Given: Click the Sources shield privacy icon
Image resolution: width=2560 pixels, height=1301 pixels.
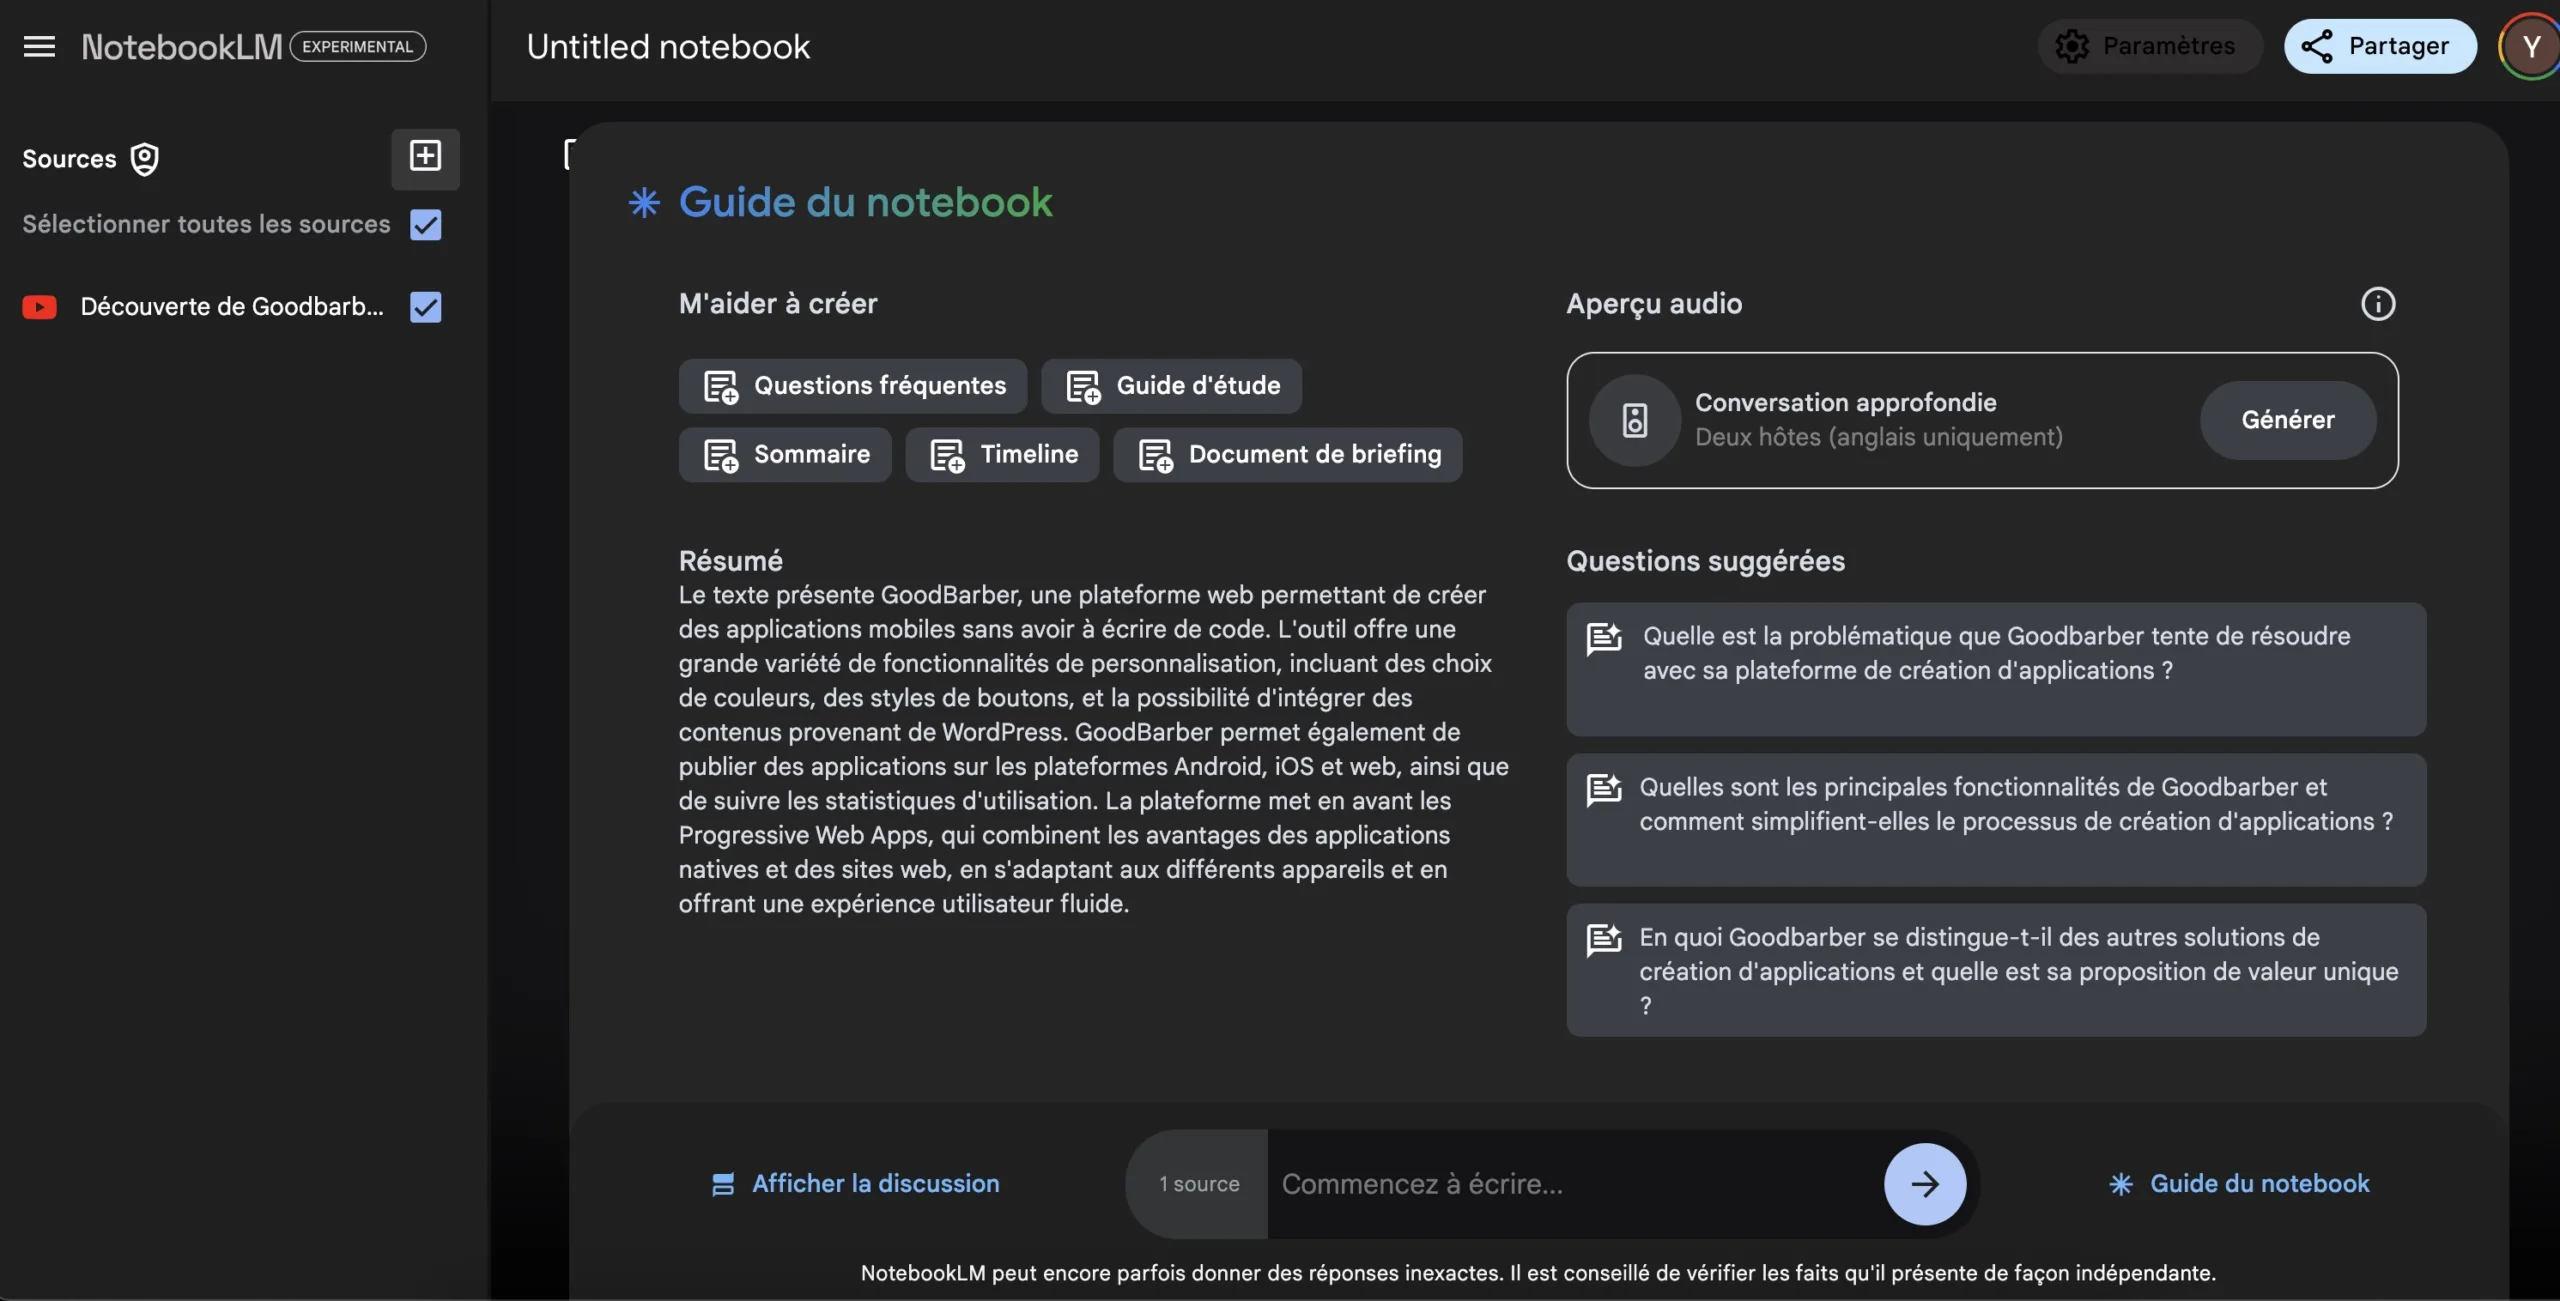Looking at the screenshot, I should [x=145, y=159].
